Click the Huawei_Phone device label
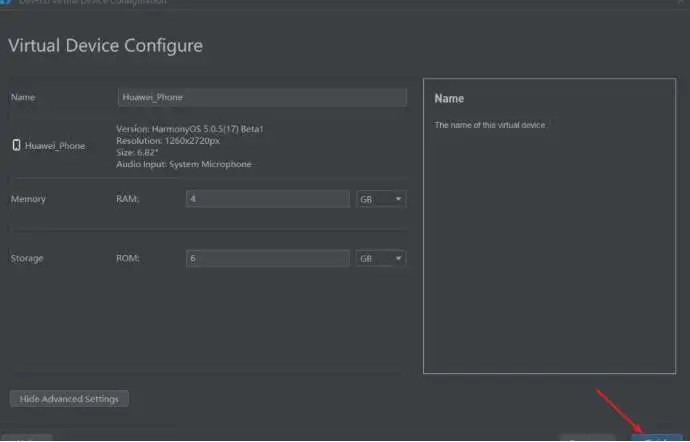The image size is (690, 442). (x=55, y=146)
